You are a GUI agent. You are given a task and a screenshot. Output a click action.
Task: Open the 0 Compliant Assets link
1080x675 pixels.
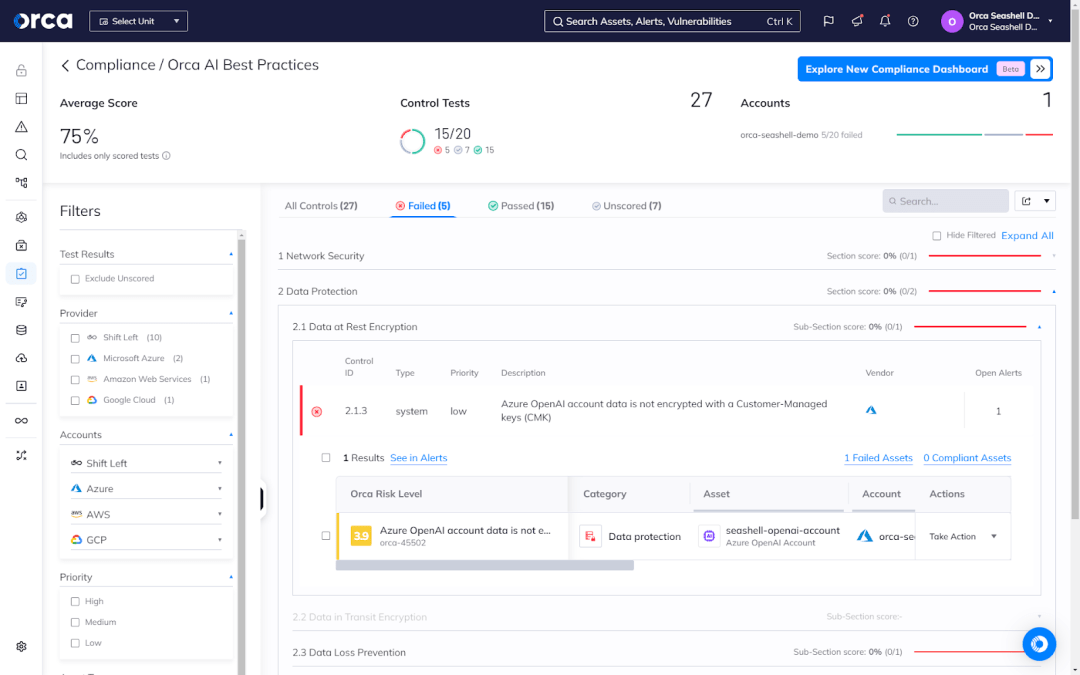point(967,458)
